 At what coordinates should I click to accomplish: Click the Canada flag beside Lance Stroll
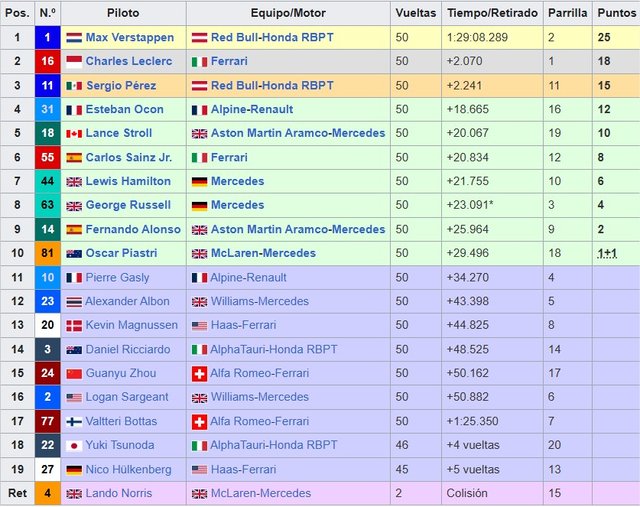click(x=74, y=133)
